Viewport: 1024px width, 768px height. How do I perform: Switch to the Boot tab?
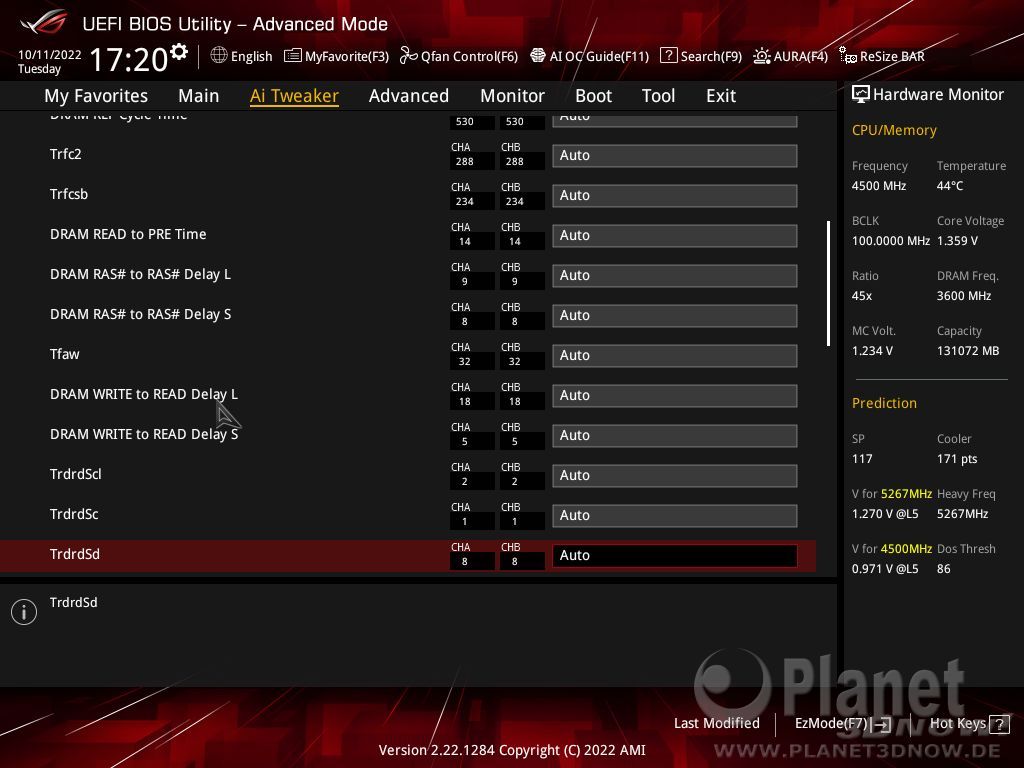(594, 96)
